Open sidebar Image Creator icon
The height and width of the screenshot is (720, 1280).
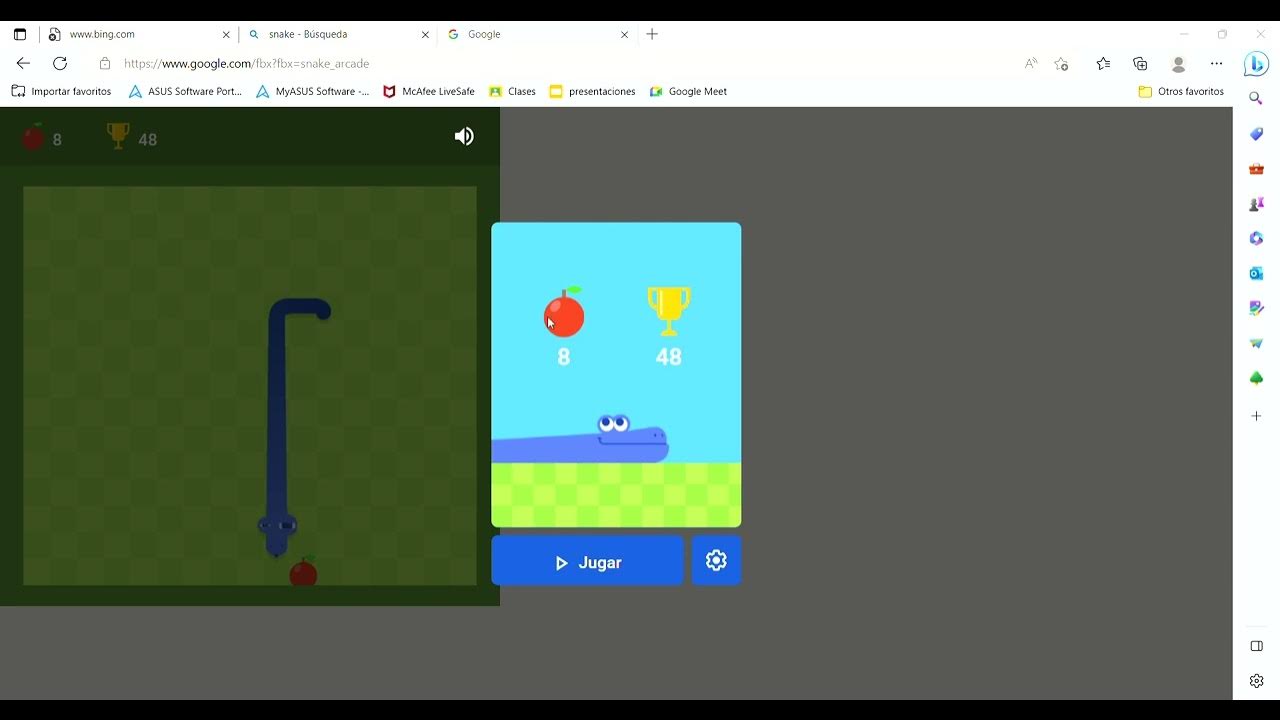[x=1256, y=308]
